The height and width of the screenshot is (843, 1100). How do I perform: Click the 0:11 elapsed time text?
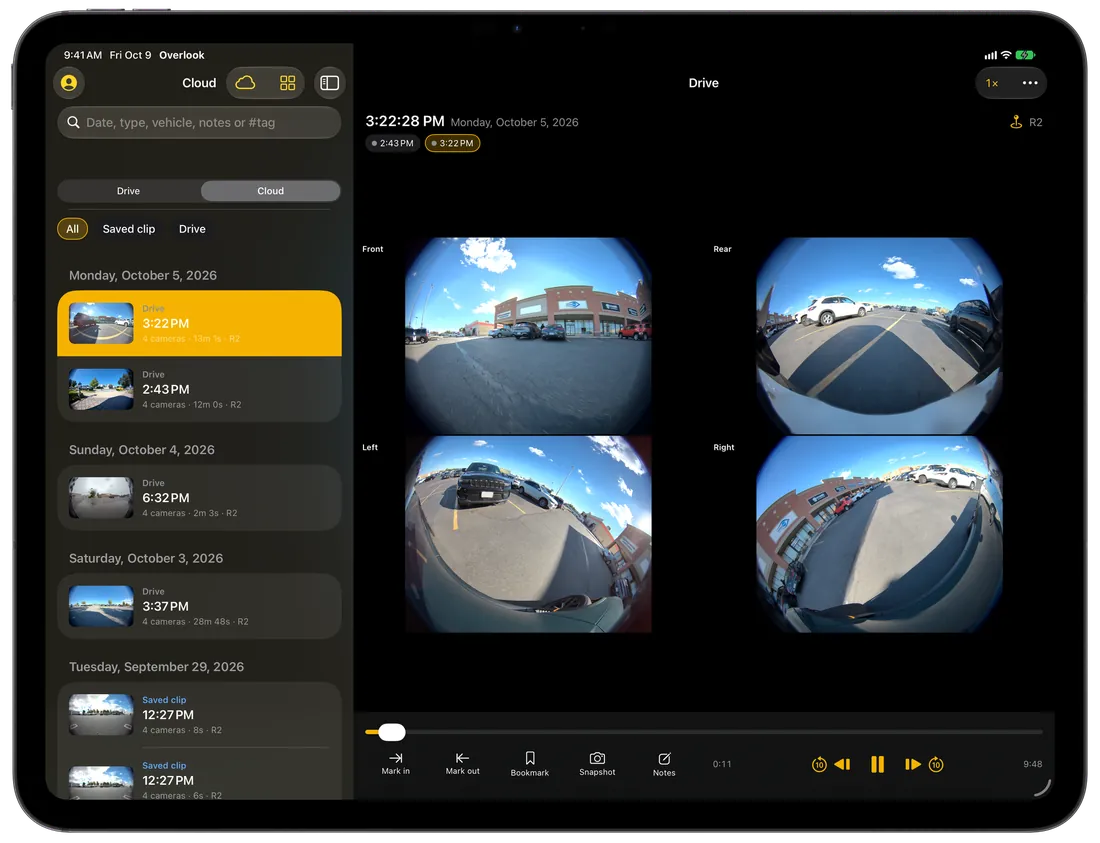(x=722, y=764)
